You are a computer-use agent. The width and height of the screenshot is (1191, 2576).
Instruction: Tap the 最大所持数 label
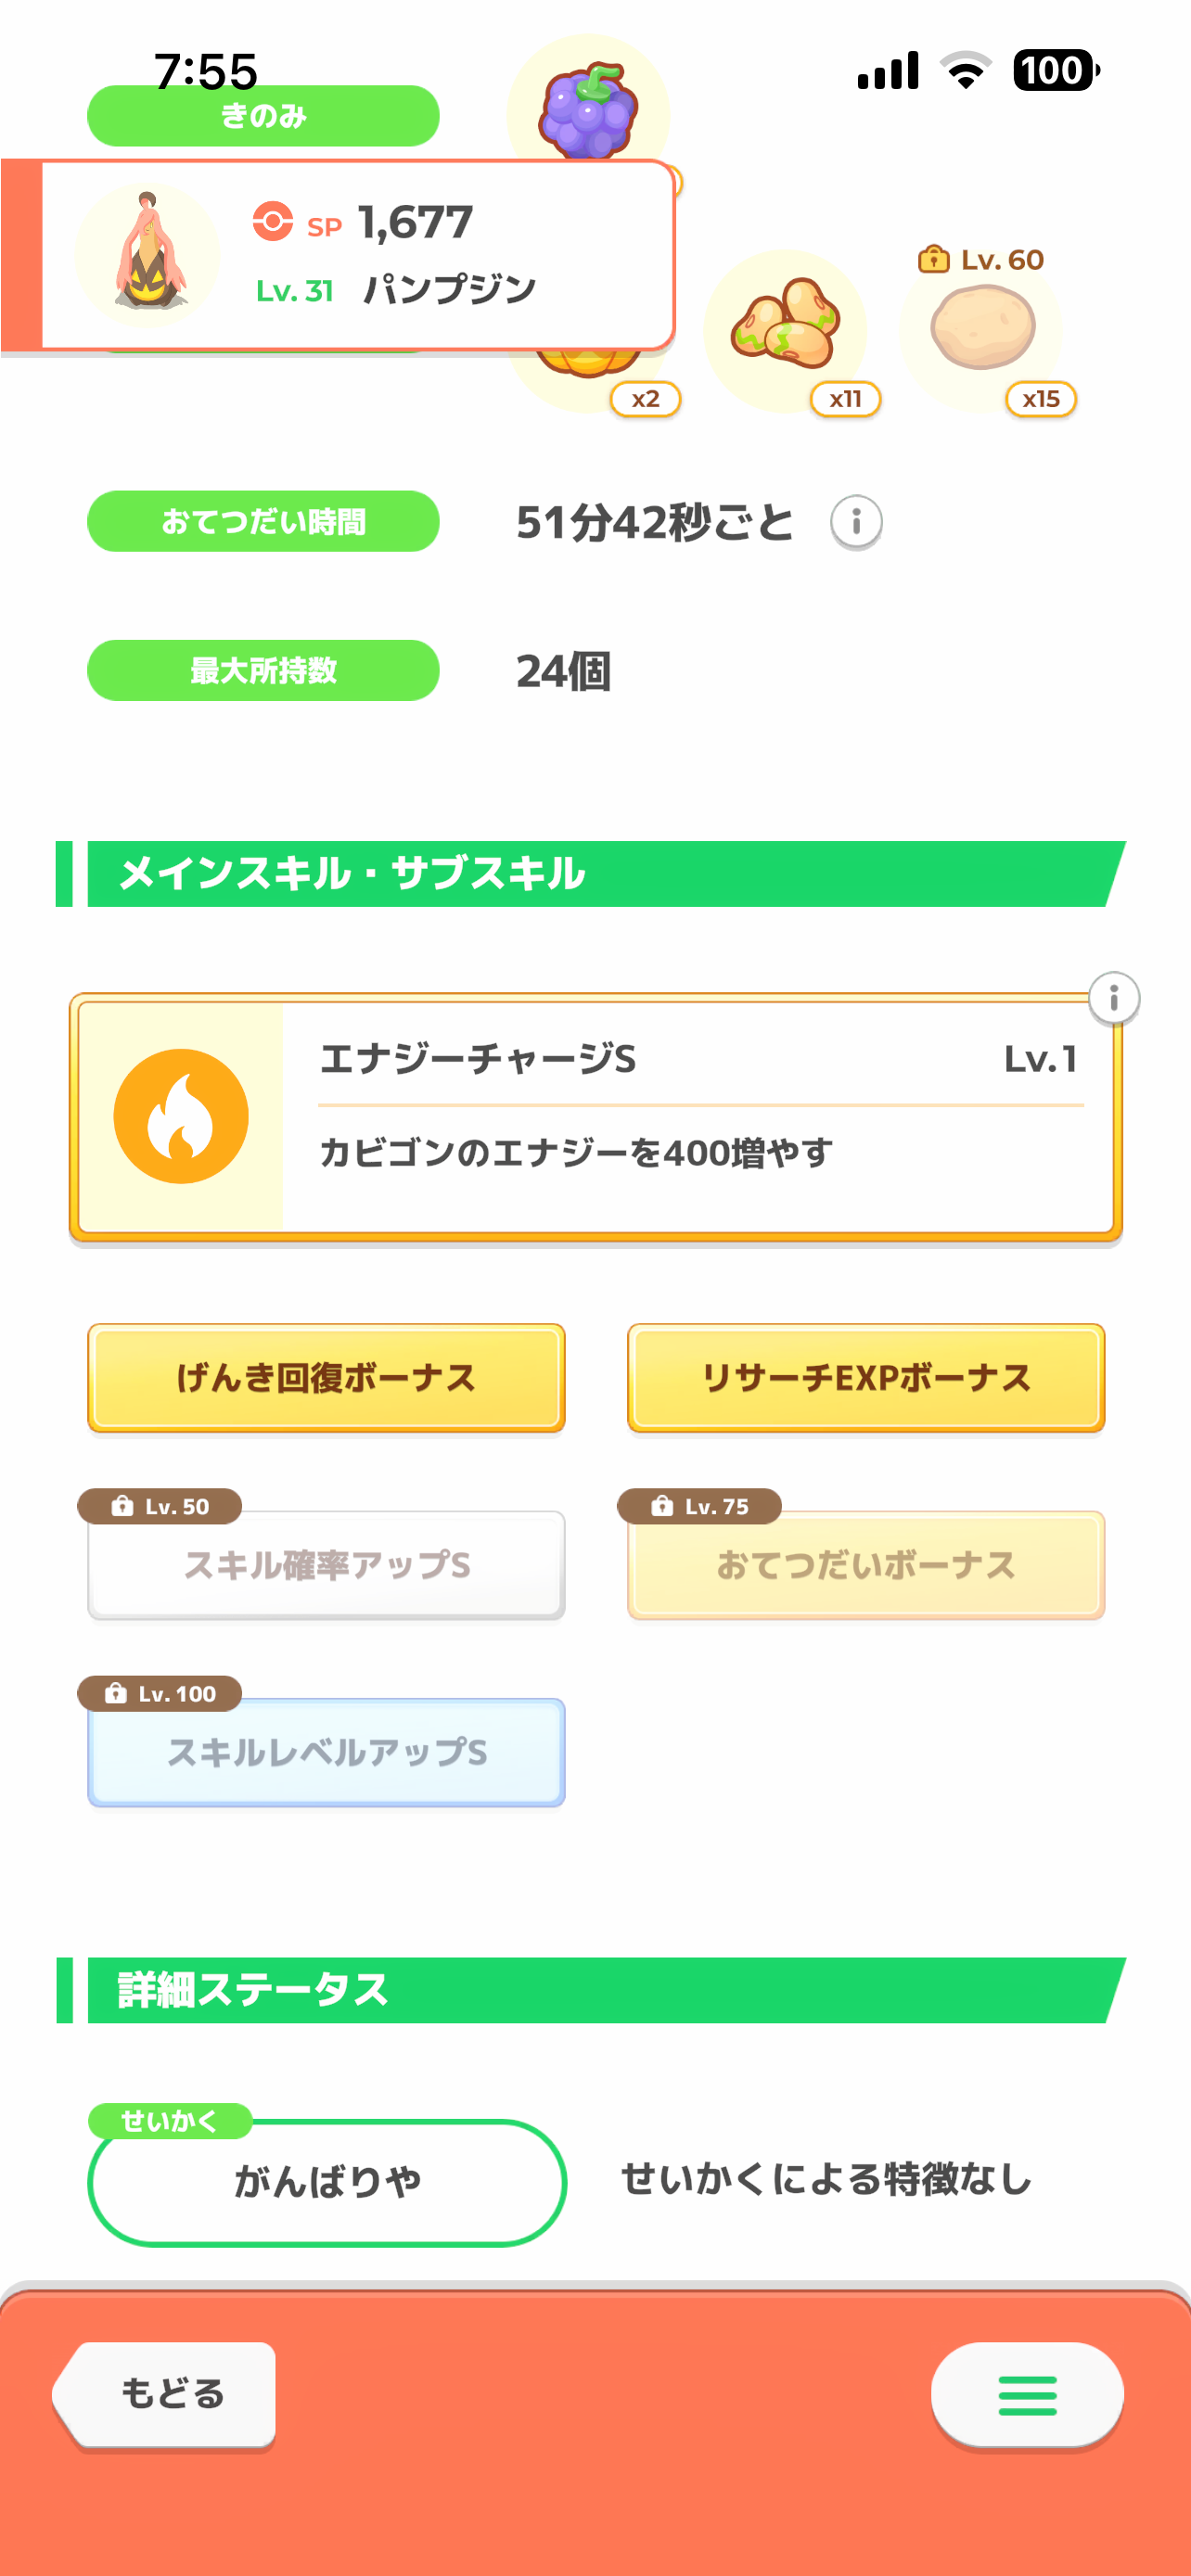click(x=263, y=670)
